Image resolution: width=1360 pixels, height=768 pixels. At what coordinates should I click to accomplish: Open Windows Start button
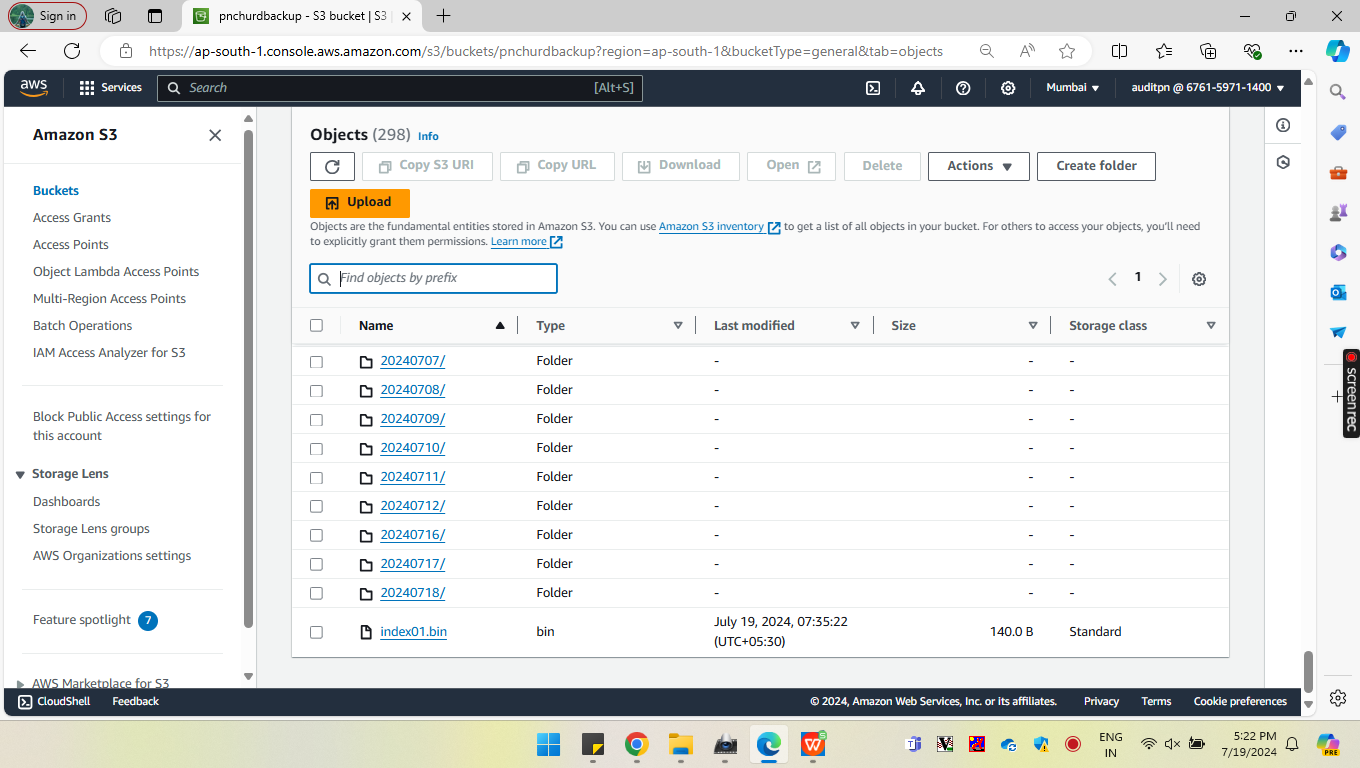548,744
